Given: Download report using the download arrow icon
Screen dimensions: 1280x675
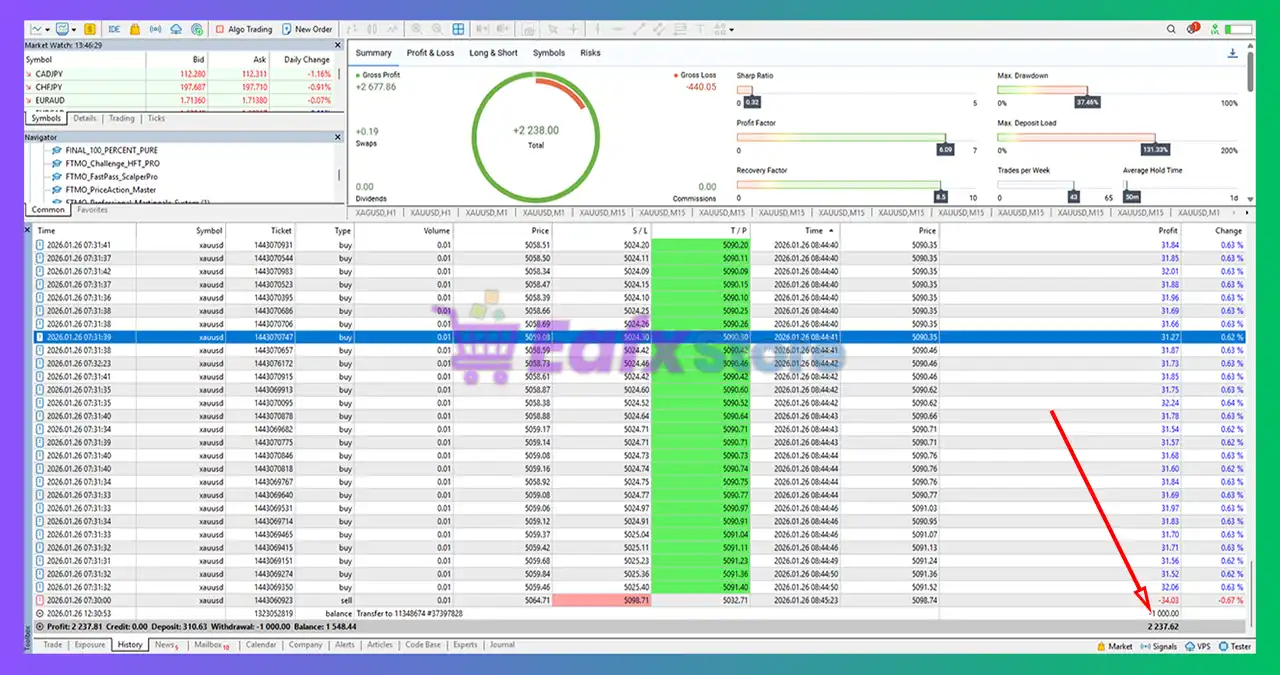Looking at the screenshot, I should click(1232, 53).
